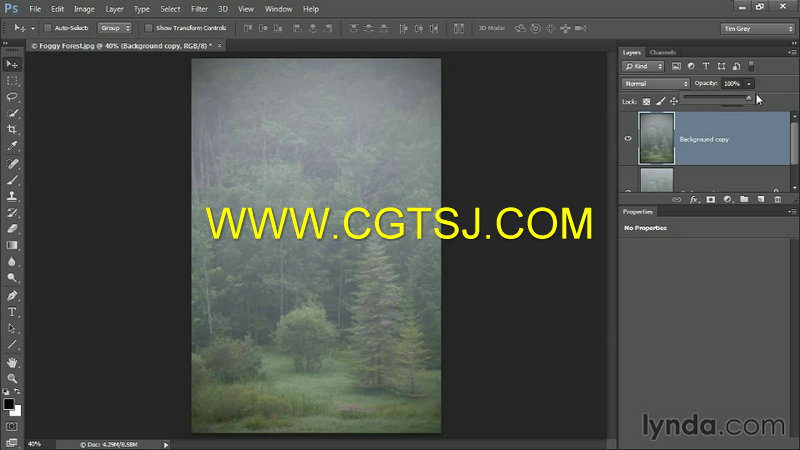Select the Rectangular Marquee tool
Image resolution: width=800 pixels, height=450 pixels.
[x=12, y=81]
